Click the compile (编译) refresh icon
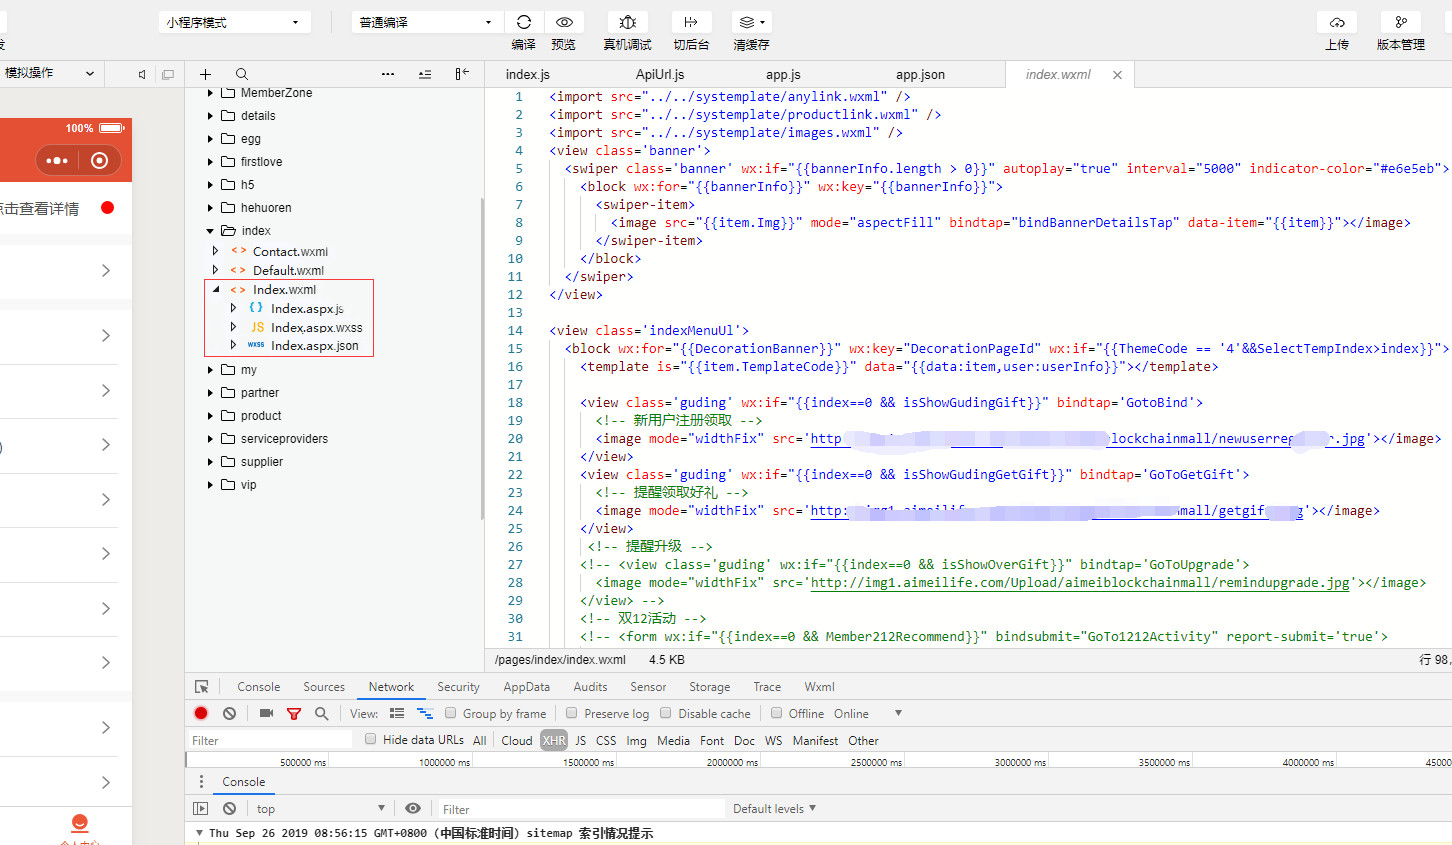Image resolution: width=1452 pixels, height=845 pixels. coord(523,22)
